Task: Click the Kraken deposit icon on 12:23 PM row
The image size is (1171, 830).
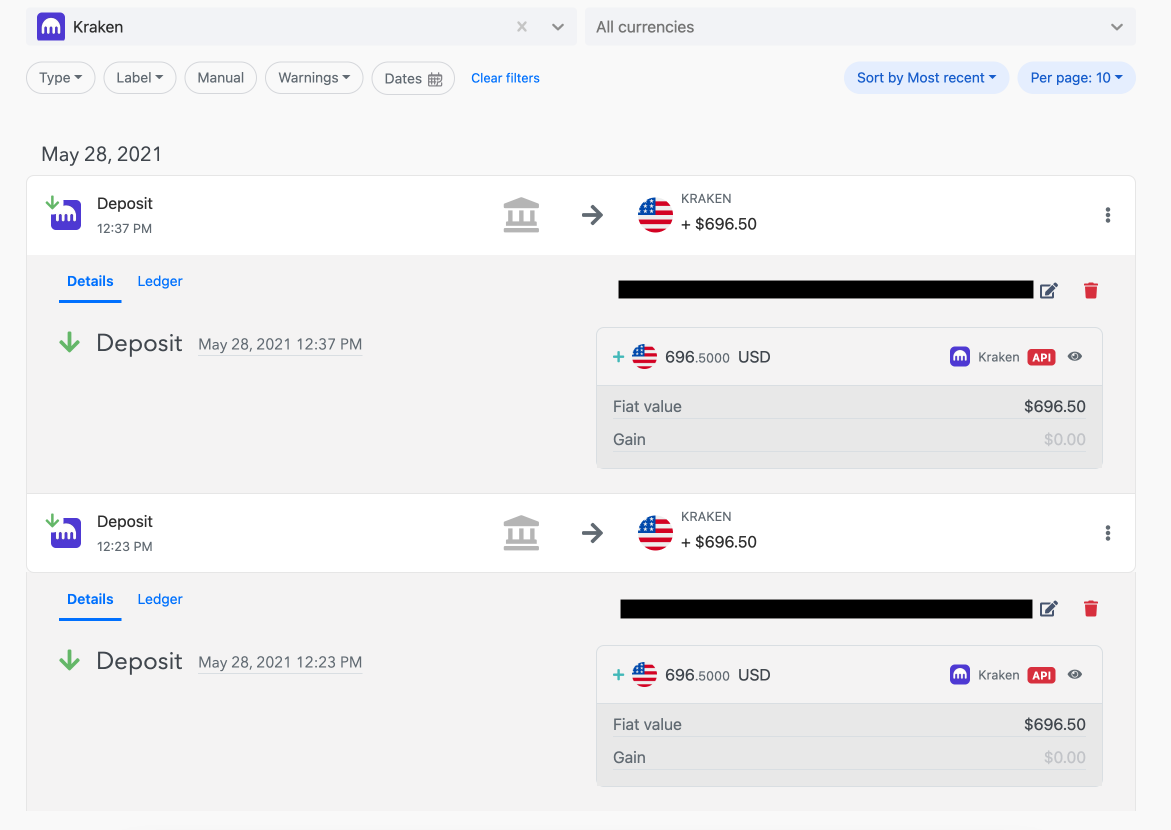Action: [x=64, y=531]
